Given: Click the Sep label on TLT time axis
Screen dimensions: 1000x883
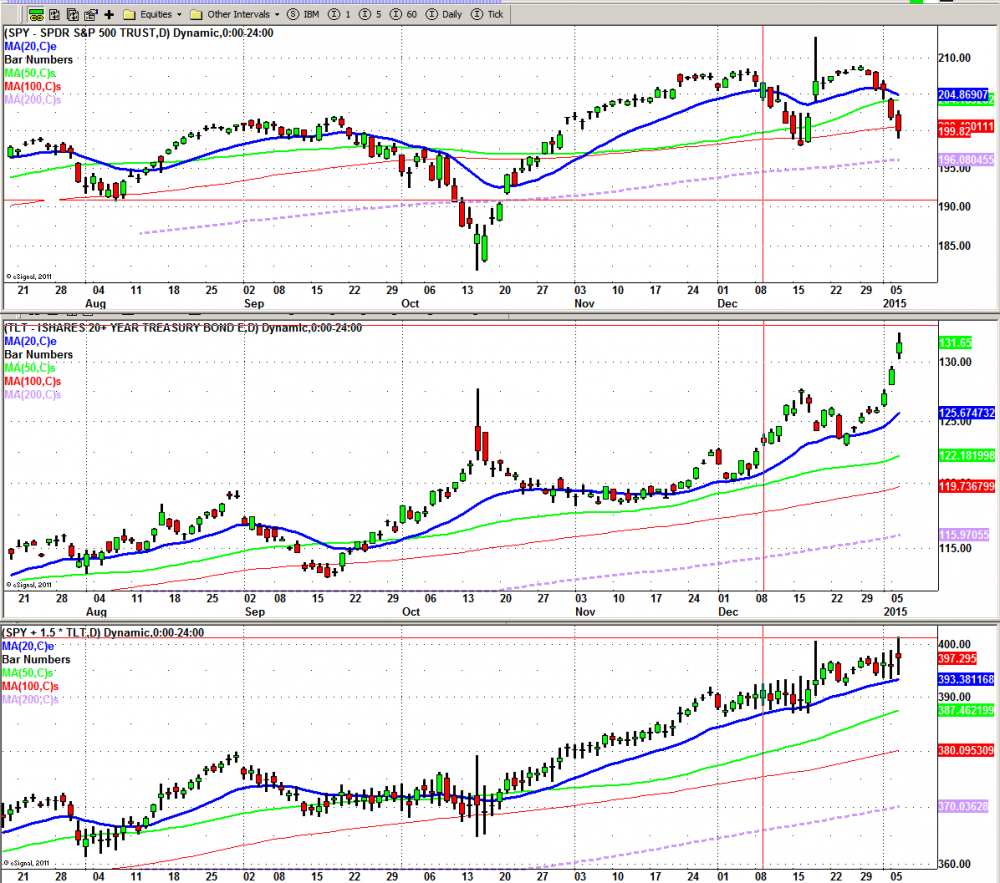Looking at the screenshot, I should [254, 611].
